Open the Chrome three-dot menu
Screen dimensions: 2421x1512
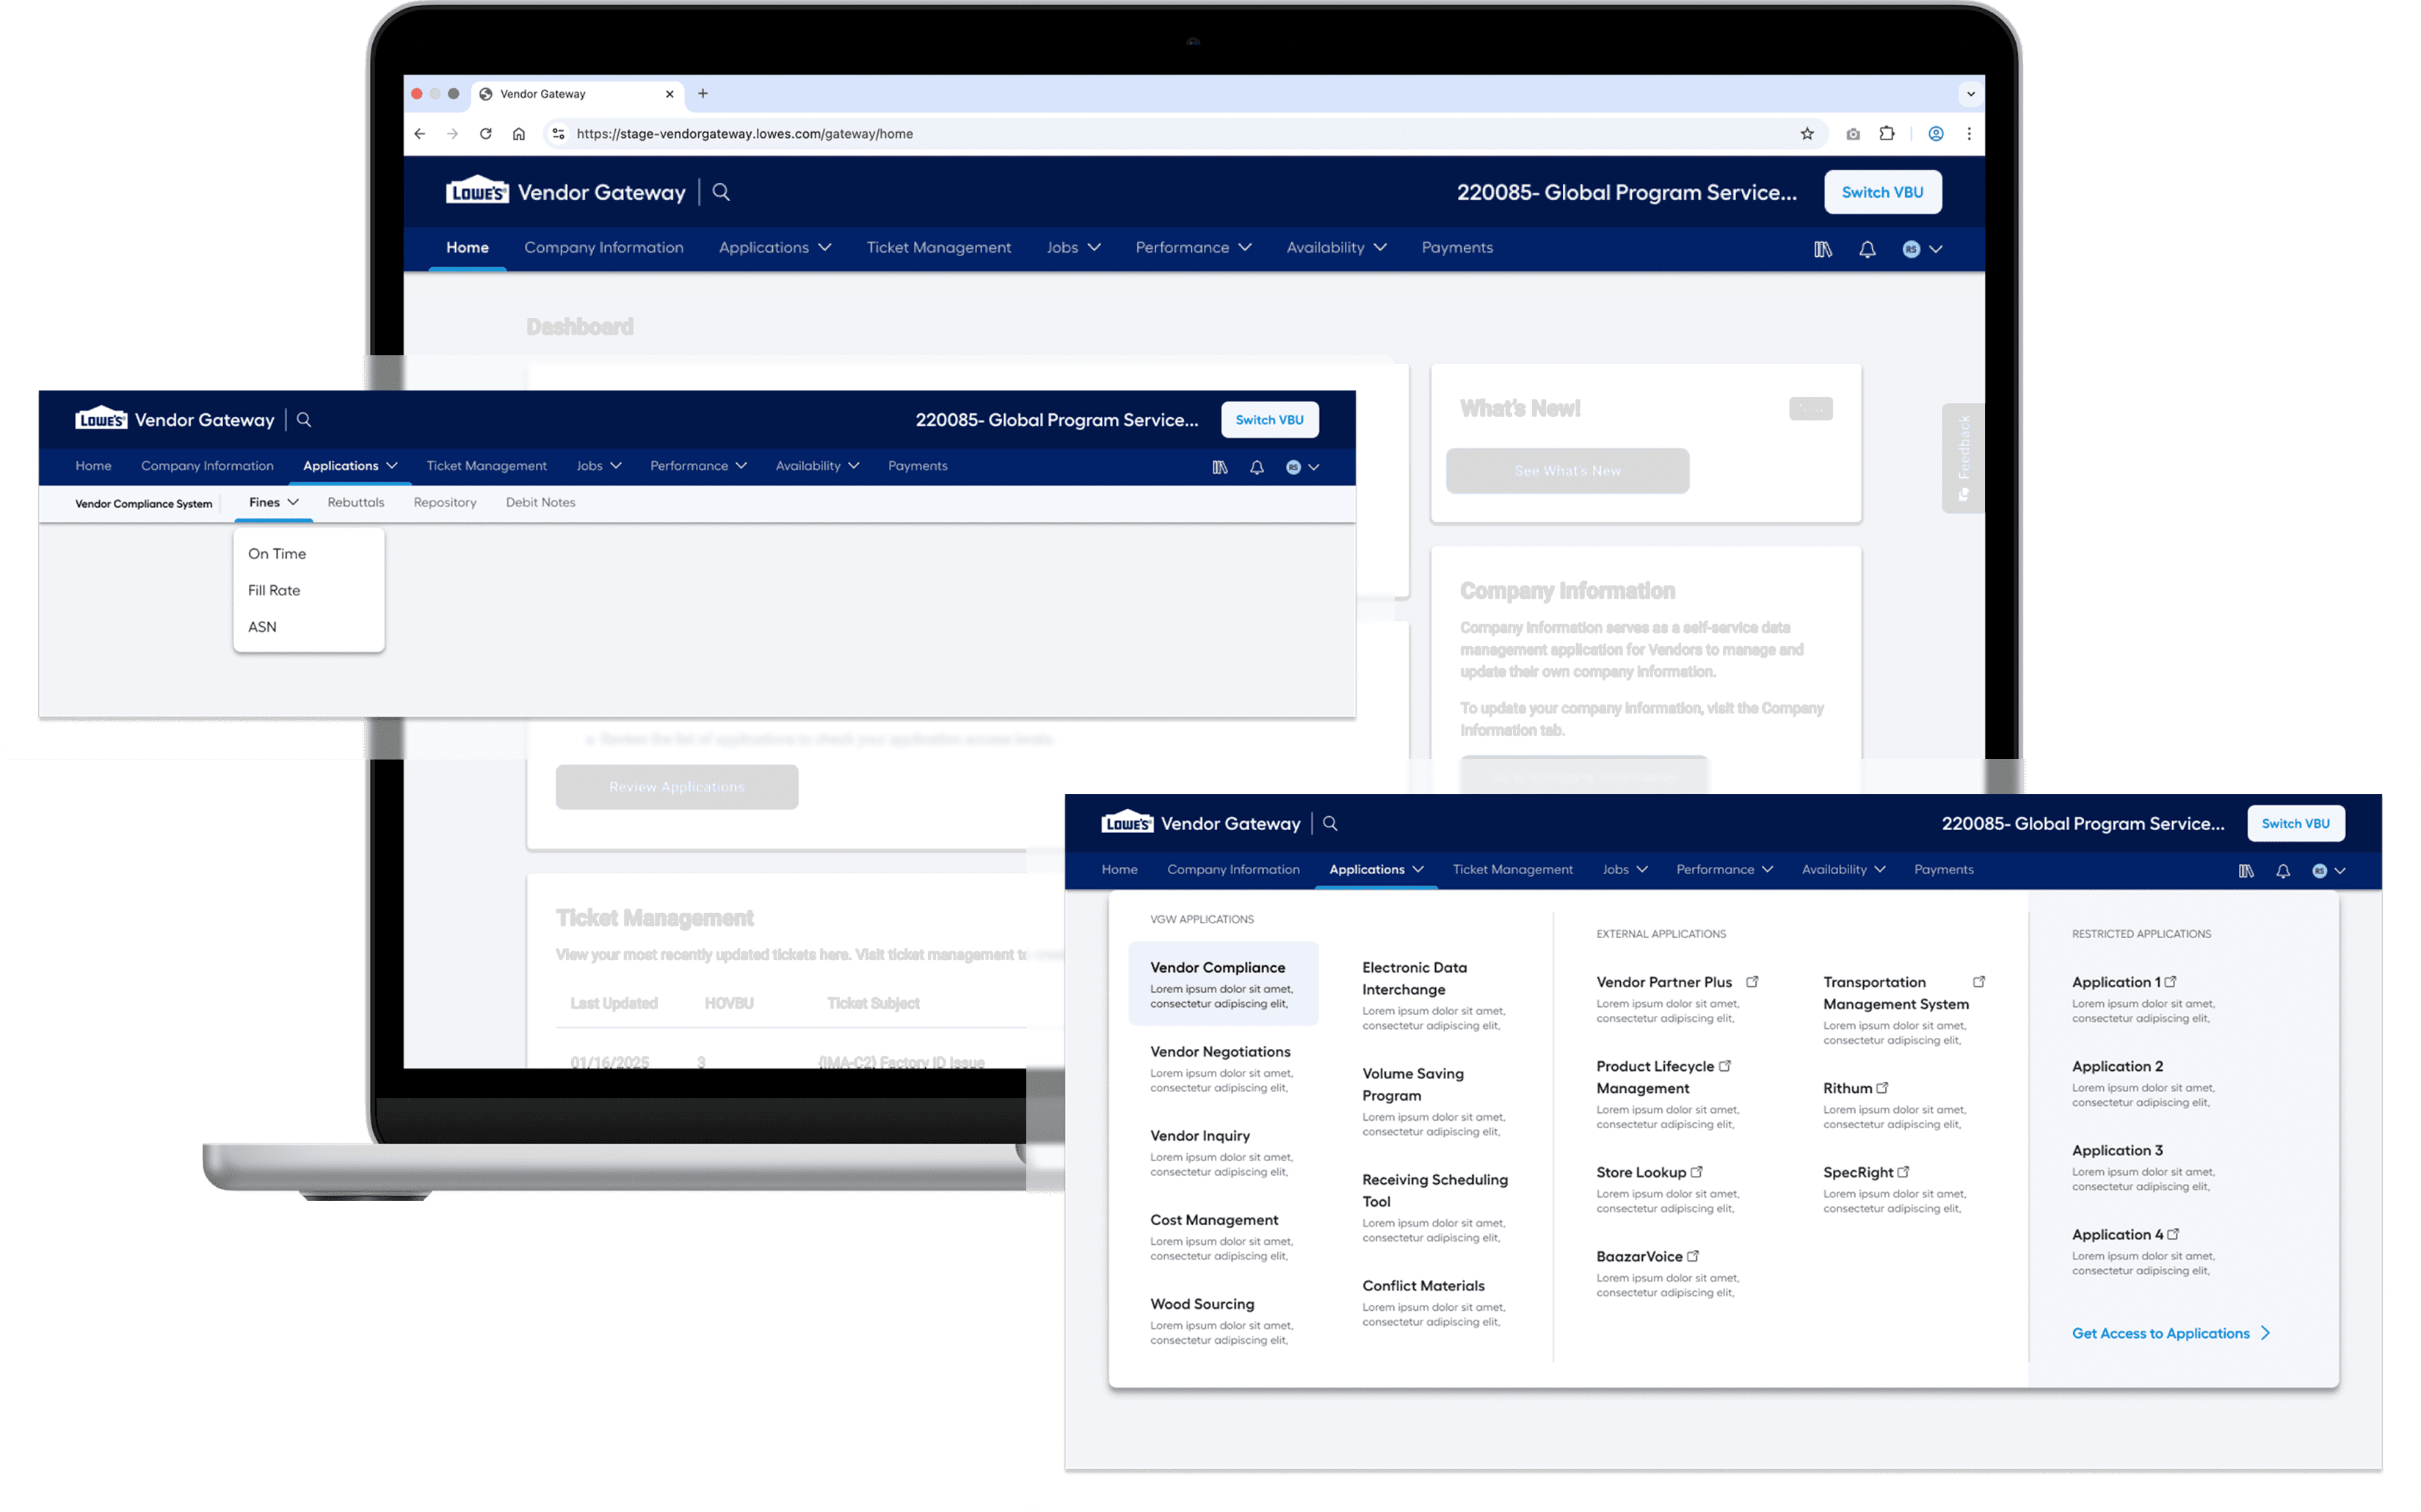1969,134
